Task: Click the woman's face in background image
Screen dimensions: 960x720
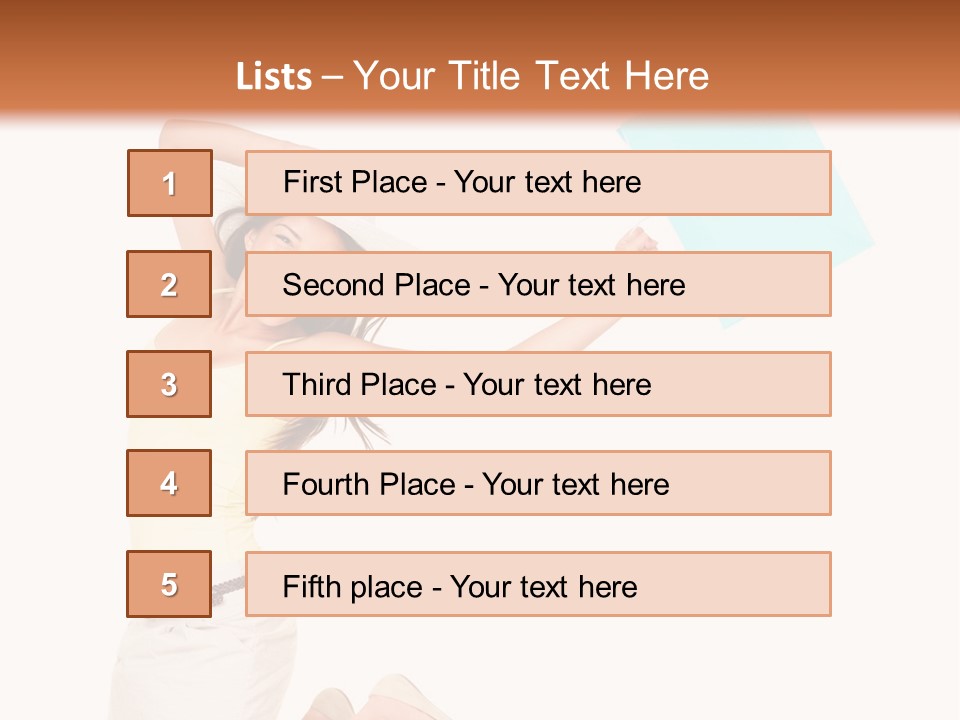Action: 290,237
